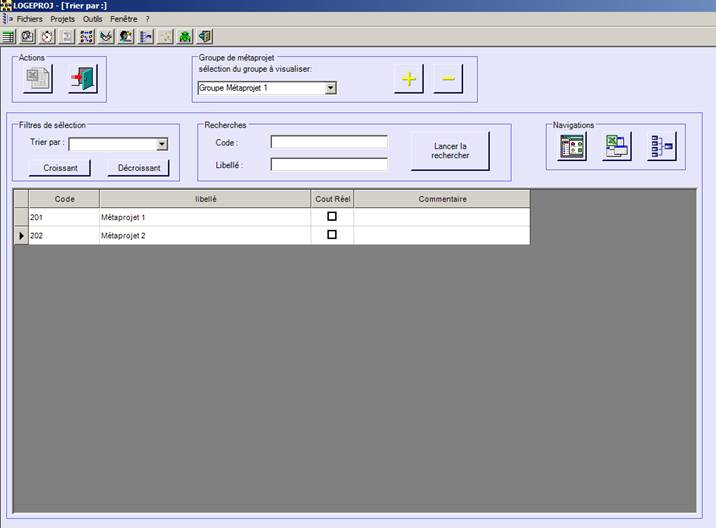The width and height of the screenshot is (716, 528).
Task: Open the hierarchy tree view in Navigations
Action: (x=660, y=147)
